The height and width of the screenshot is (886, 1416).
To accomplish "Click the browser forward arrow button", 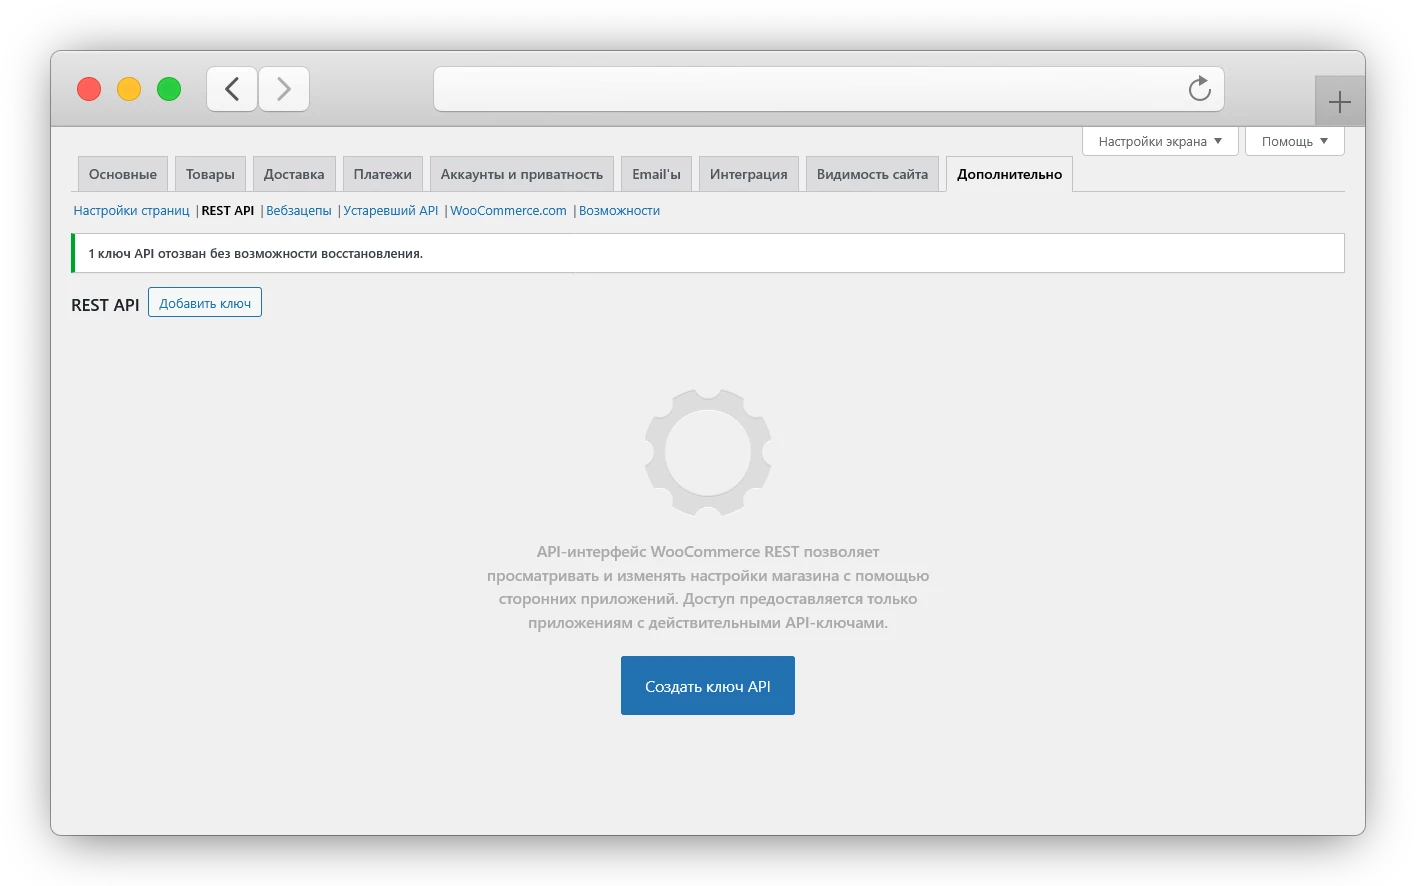I will (x=284, y=90).
